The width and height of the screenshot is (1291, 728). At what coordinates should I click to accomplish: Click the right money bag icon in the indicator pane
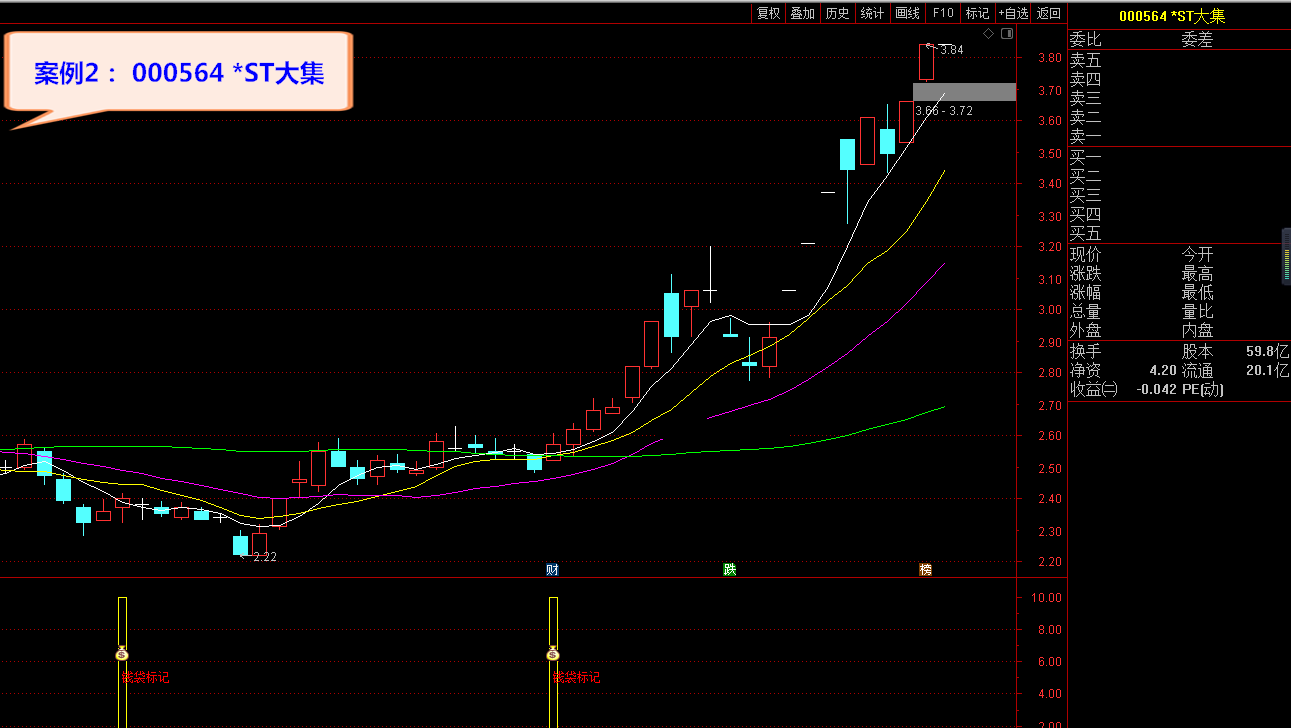coord(553,654)
